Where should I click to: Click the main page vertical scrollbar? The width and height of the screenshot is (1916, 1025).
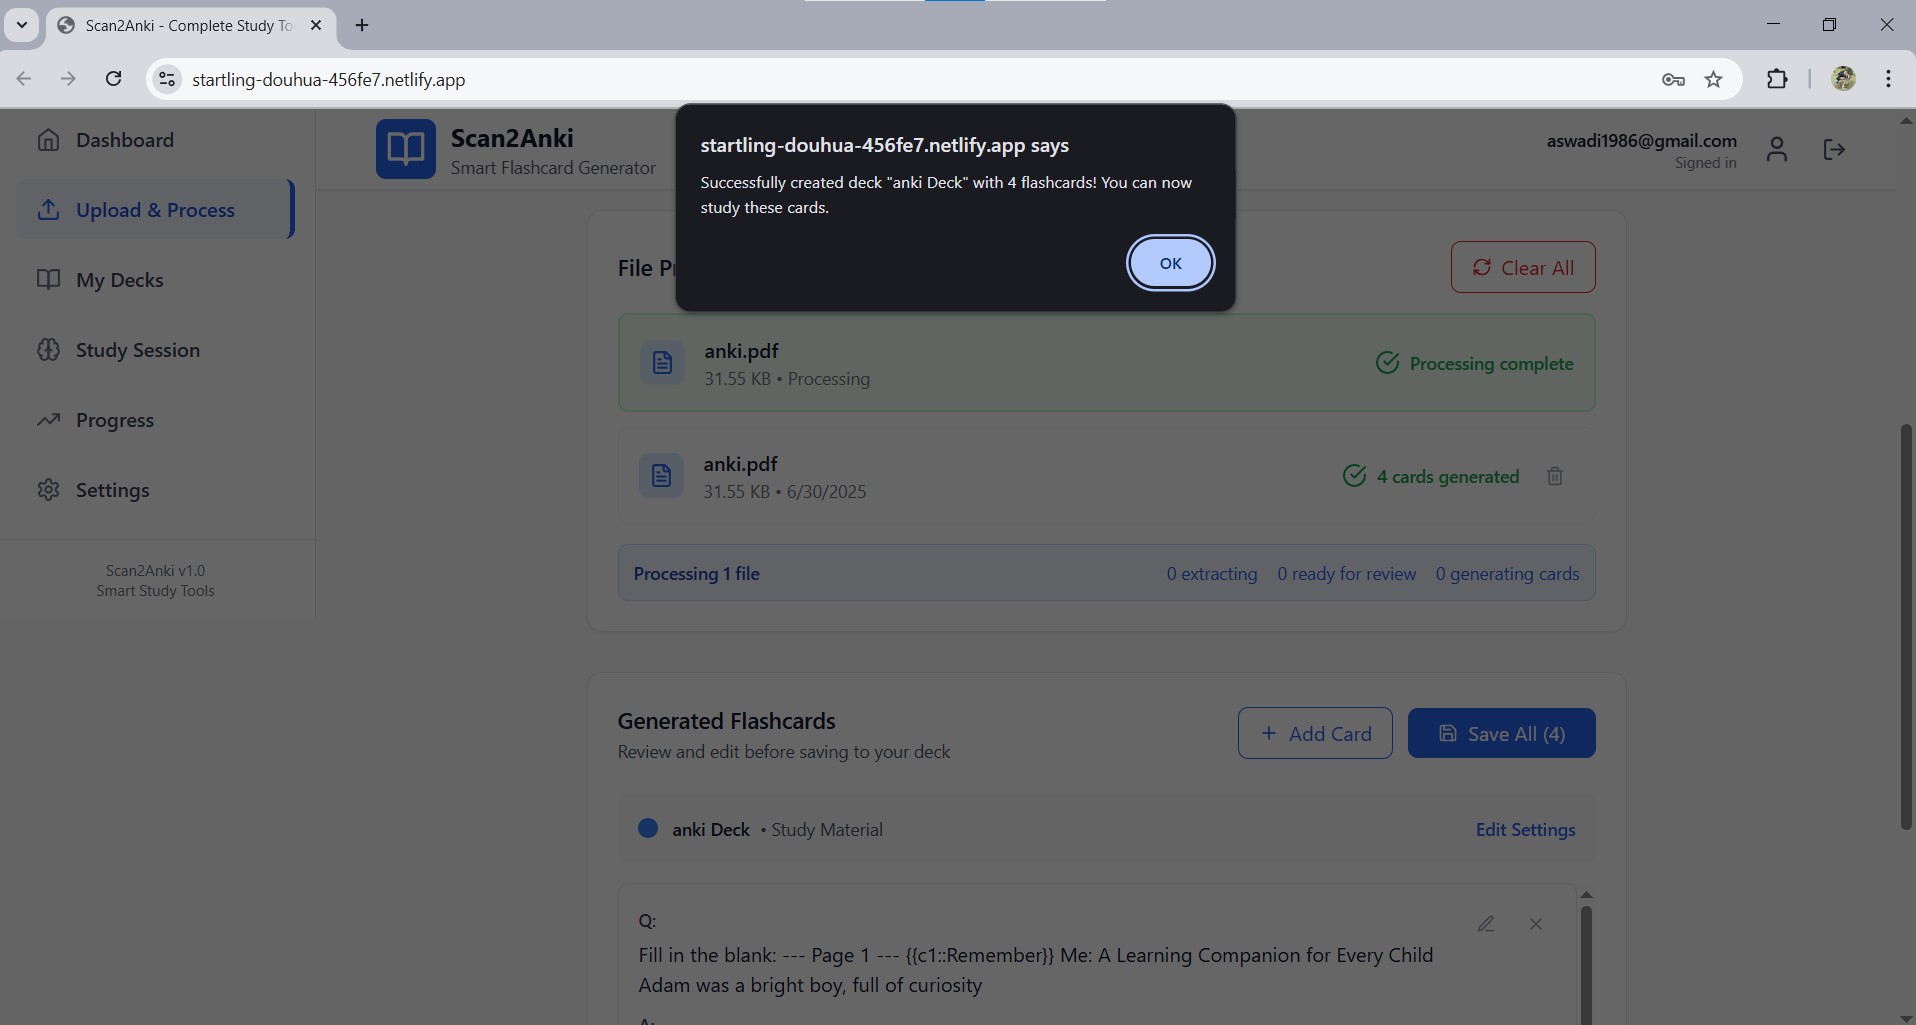(x=1906, y=627)
